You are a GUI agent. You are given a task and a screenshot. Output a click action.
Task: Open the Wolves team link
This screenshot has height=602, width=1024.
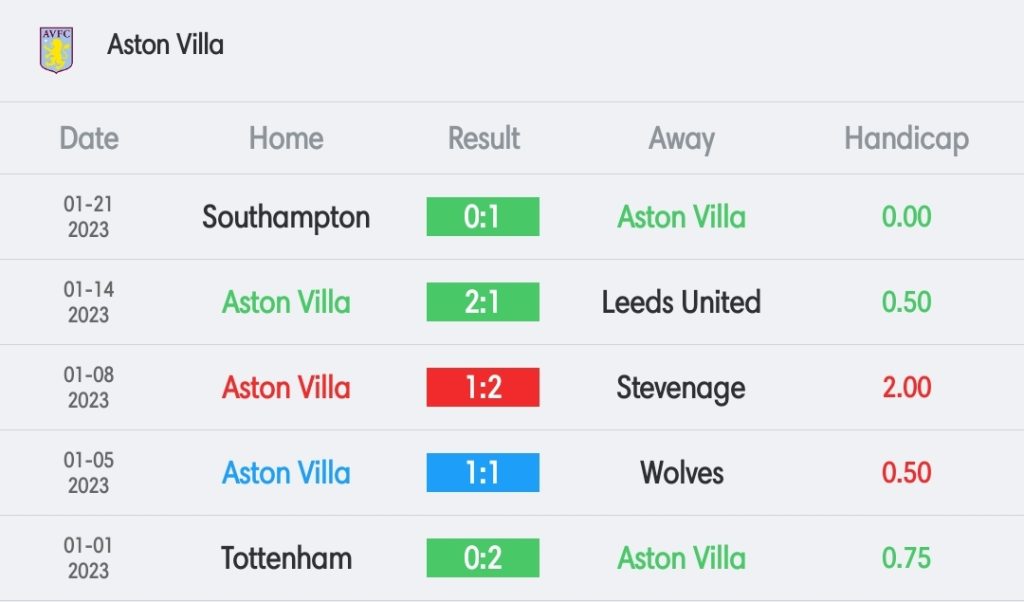(681, 473)
